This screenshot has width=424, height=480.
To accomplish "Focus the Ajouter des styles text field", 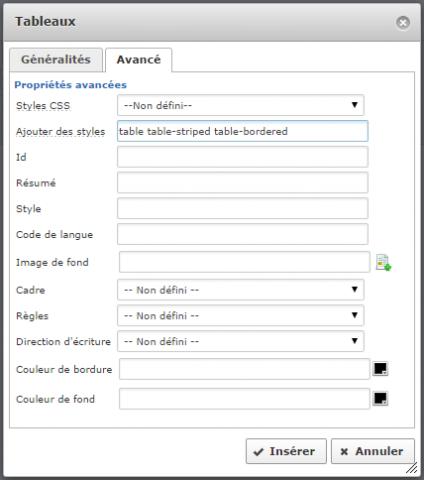I will [243, 131].
